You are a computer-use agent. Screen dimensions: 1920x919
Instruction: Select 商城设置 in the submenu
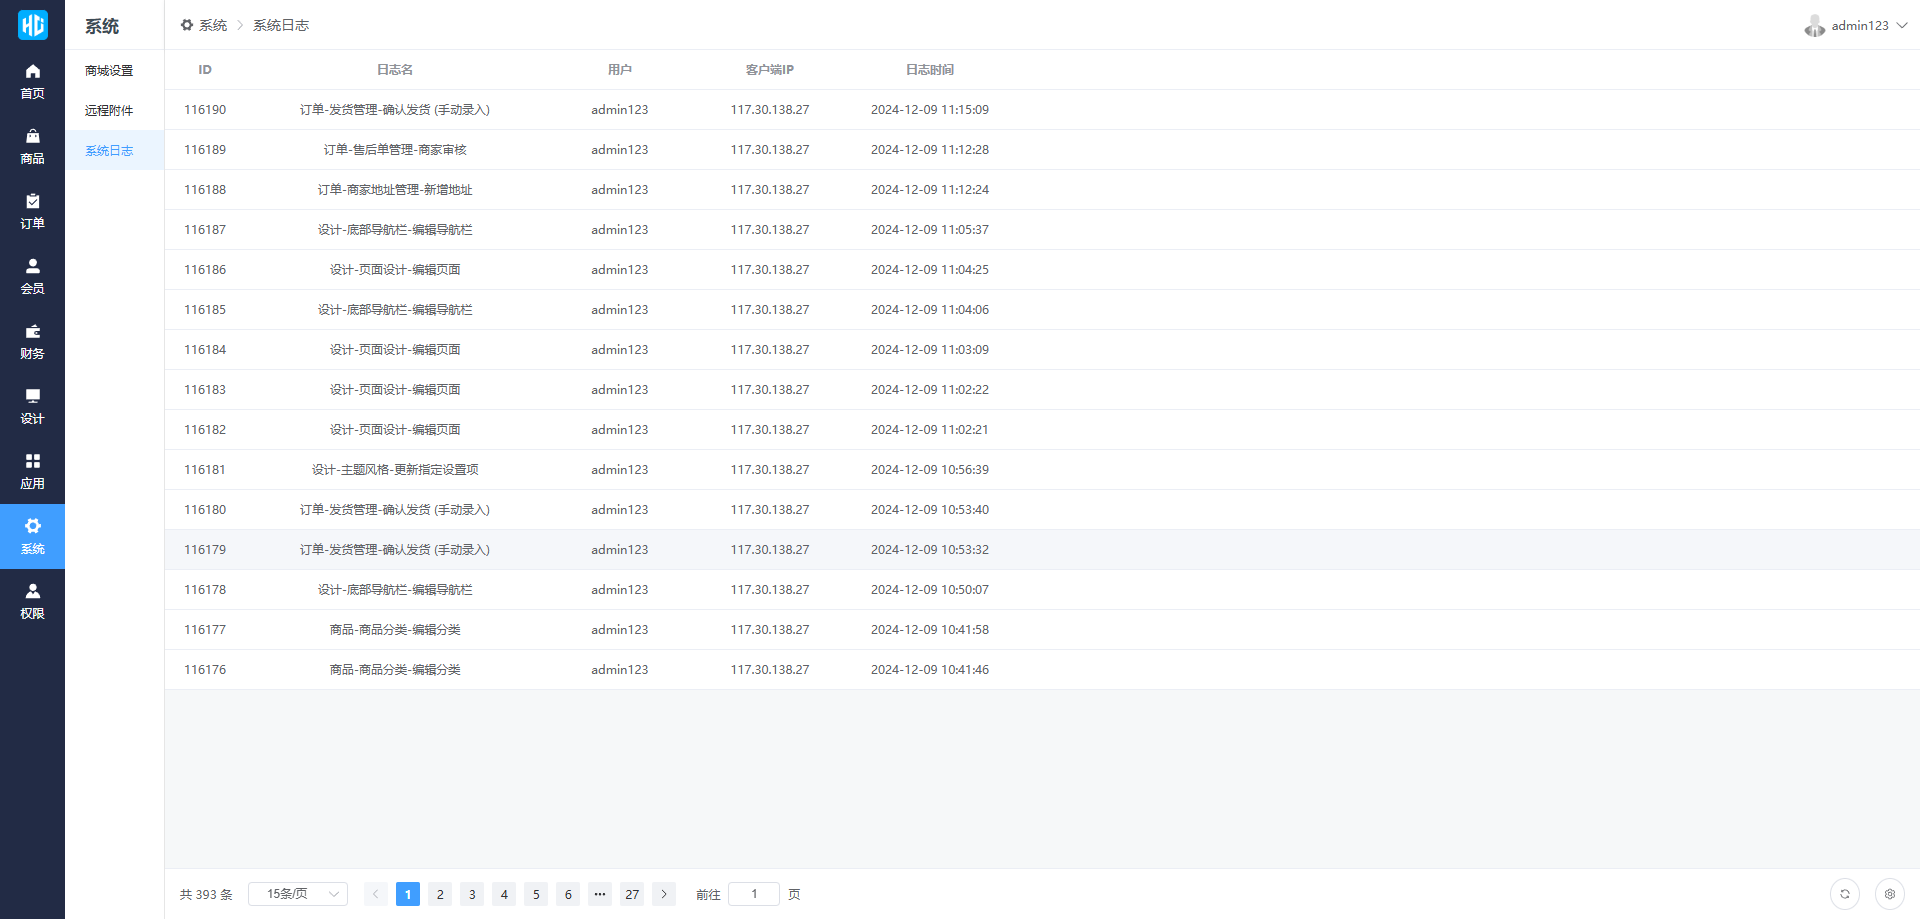109,71
